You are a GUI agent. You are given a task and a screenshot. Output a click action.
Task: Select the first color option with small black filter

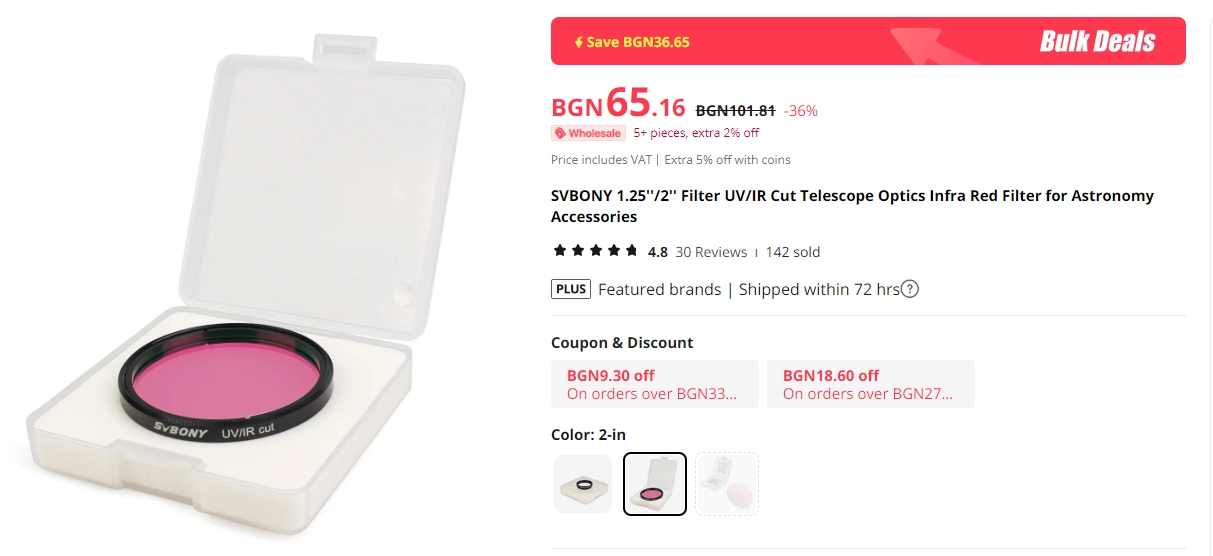coord(583,484)
